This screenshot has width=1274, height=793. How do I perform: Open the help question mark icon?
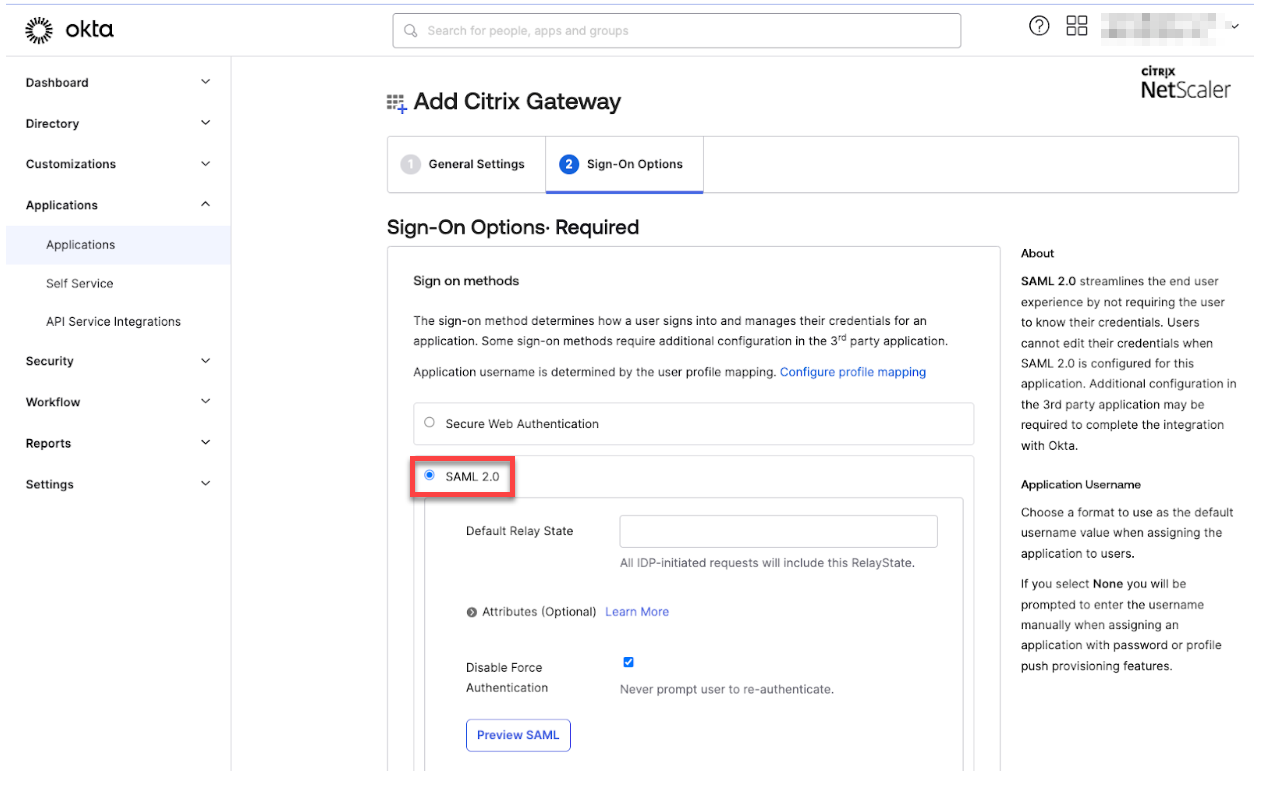1039,27
